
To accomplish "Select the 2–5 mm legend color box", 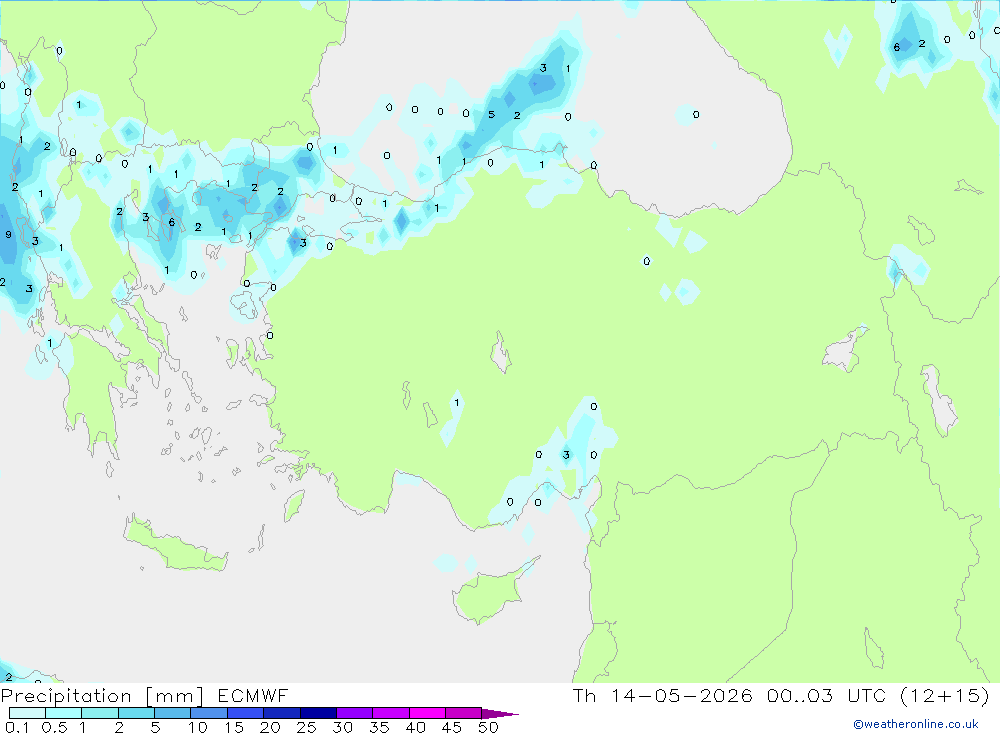I will pyautogui.click(x=136, y=713).
